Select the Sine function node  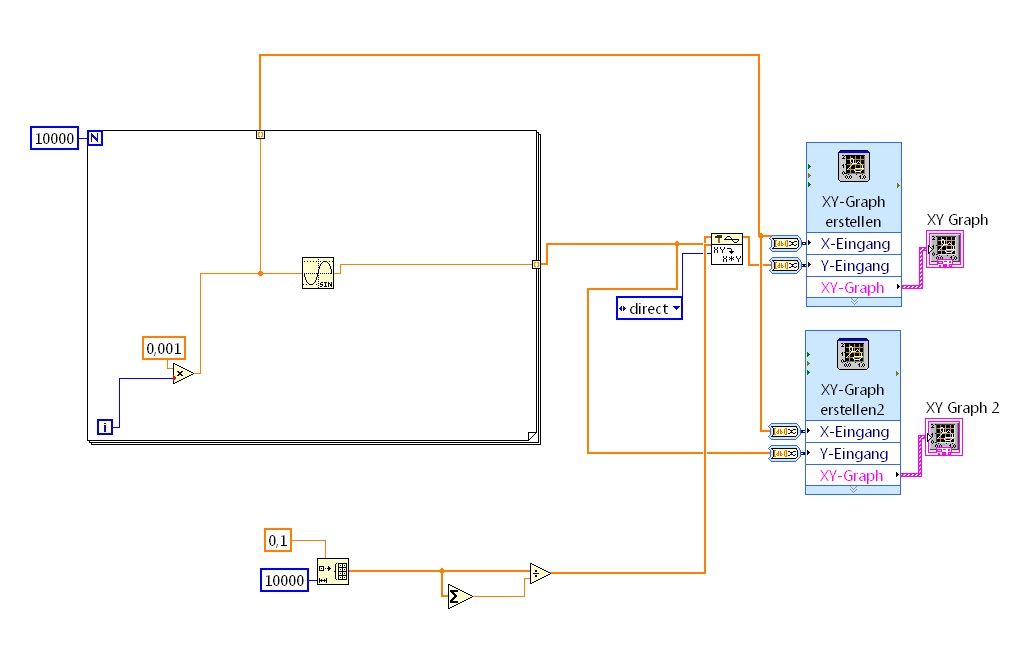click(318, 273)
